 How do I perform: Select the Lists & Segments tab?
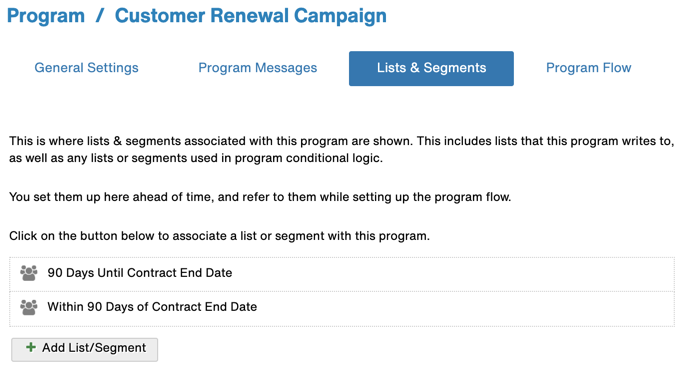tap(431, 69)
